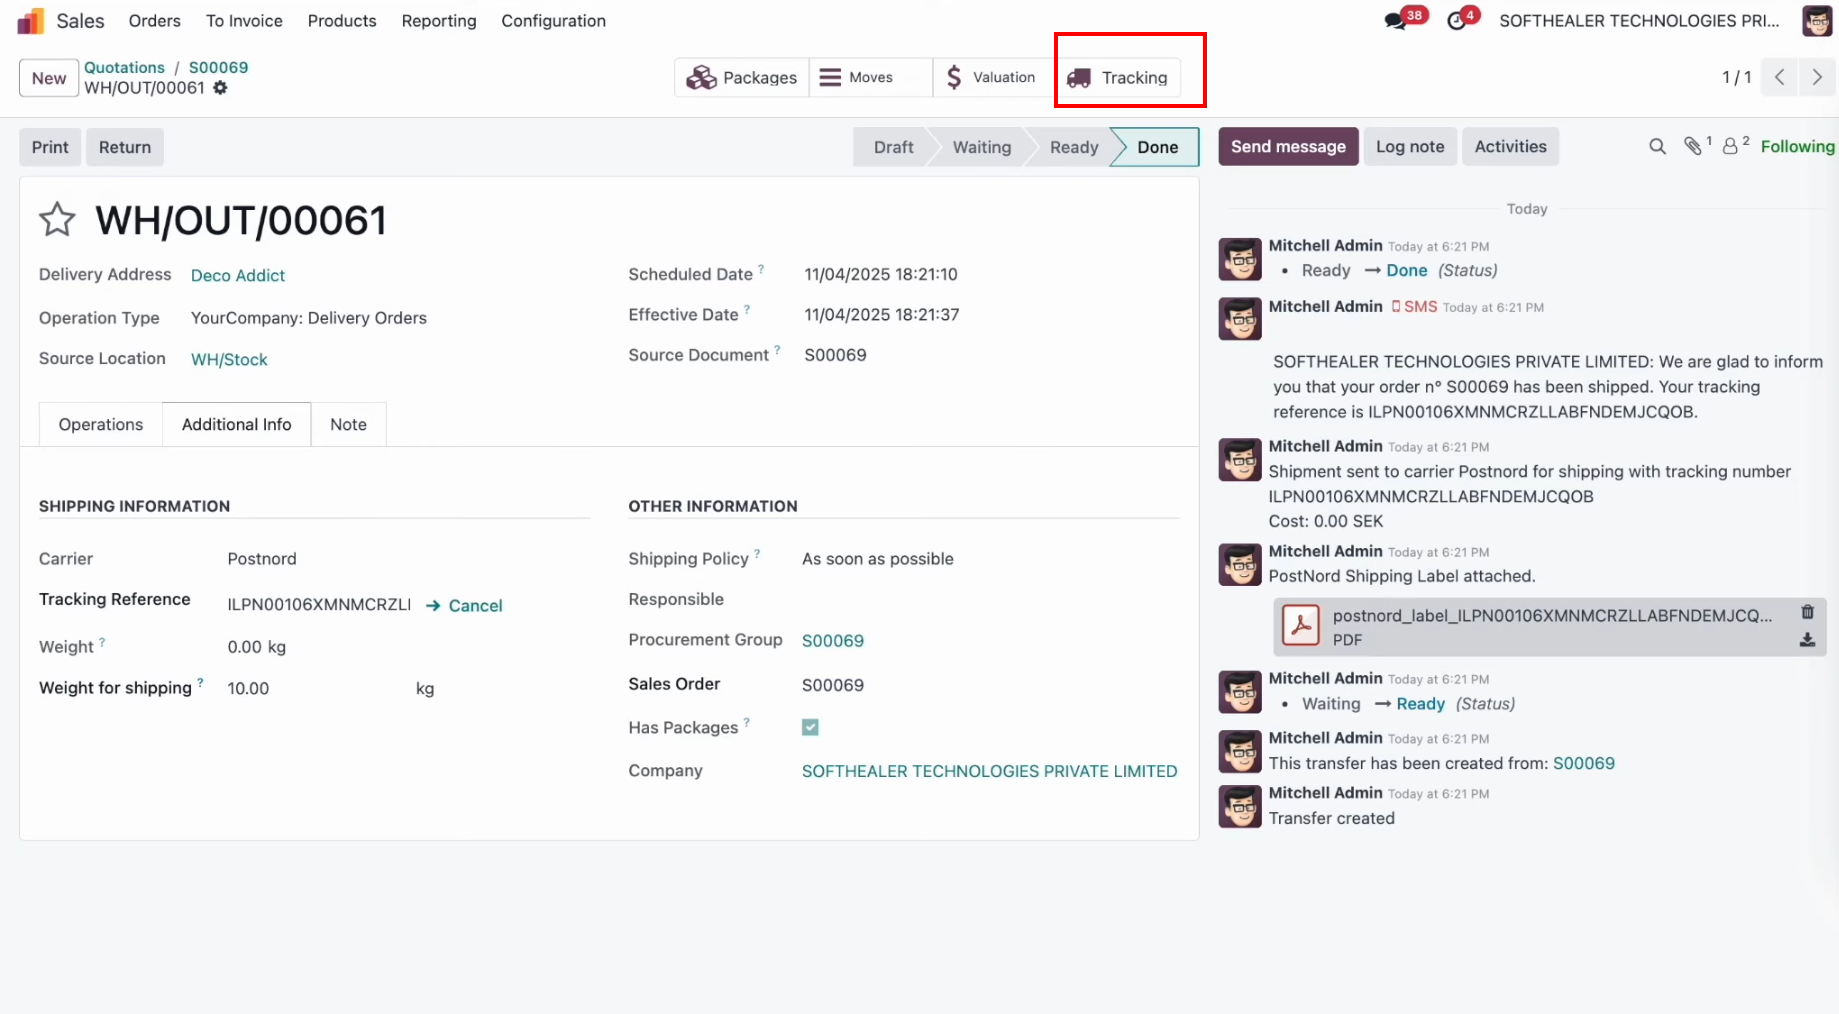Open the postnord label PDF file icon
Viewport: 1839px width, 1014px height.
click(1301, 626)
